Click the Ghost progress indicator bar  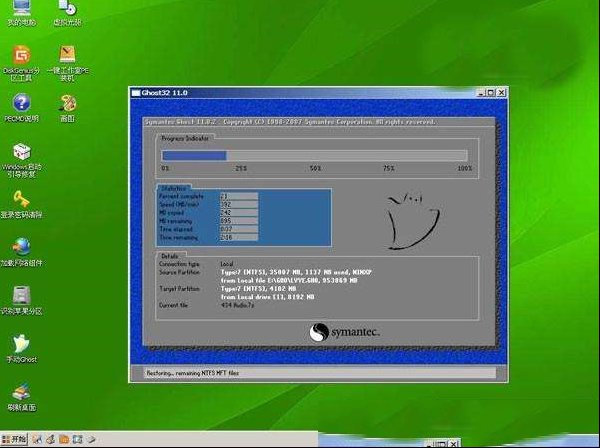click(315, 155)
